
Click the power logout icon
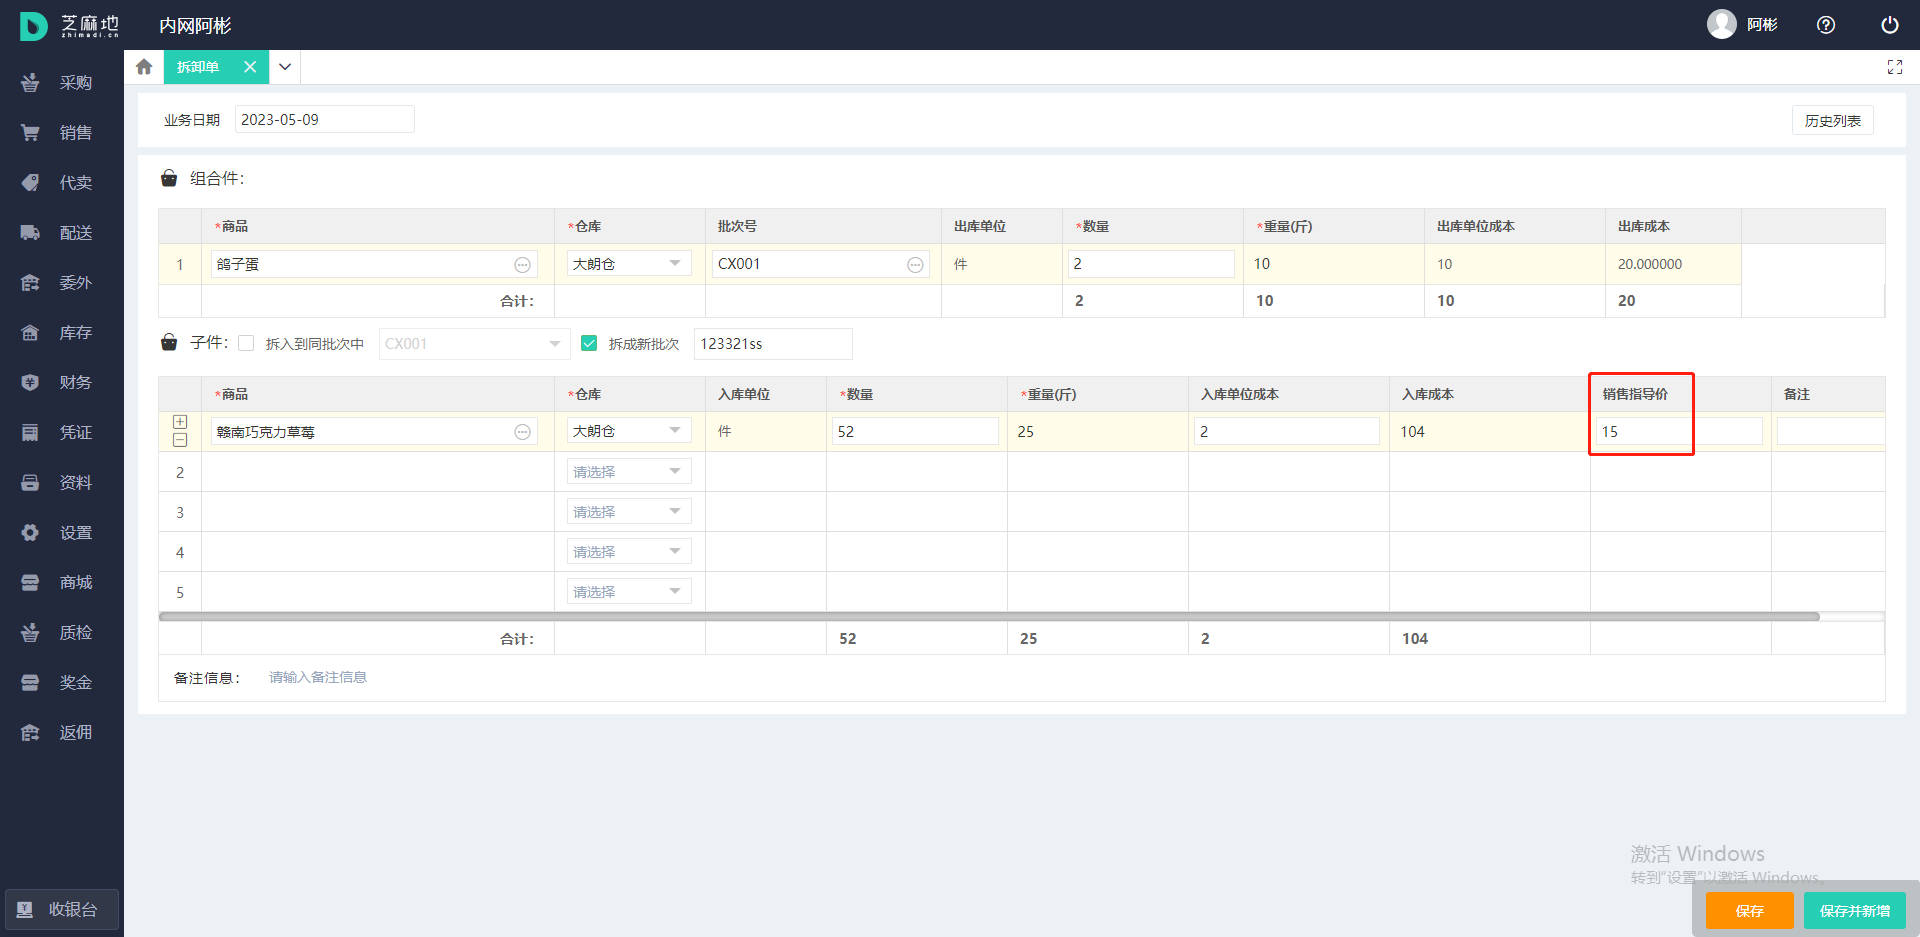click(x=1890, y=25)
